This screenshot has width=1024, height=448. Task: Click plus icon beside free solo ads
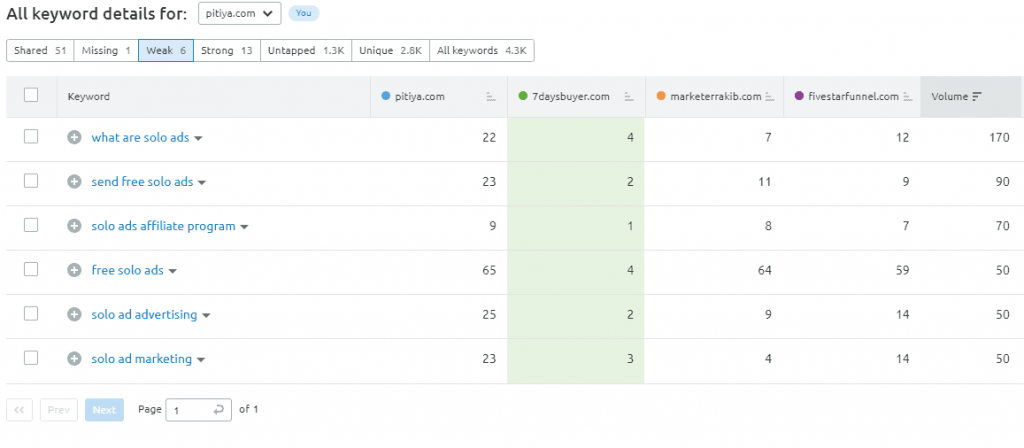[x=74, y=270]
